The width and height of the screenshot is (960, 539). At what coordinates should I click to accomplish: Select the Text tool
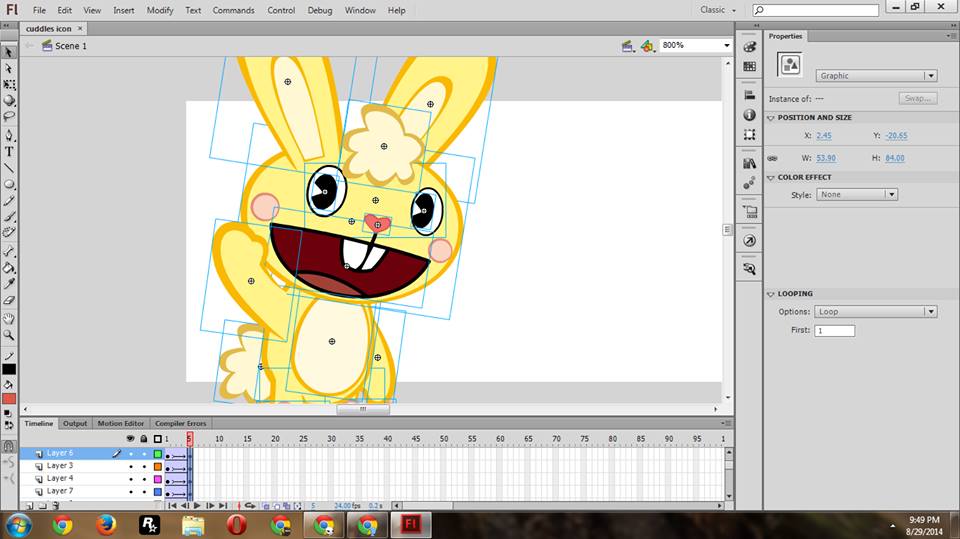pos(9,151)
